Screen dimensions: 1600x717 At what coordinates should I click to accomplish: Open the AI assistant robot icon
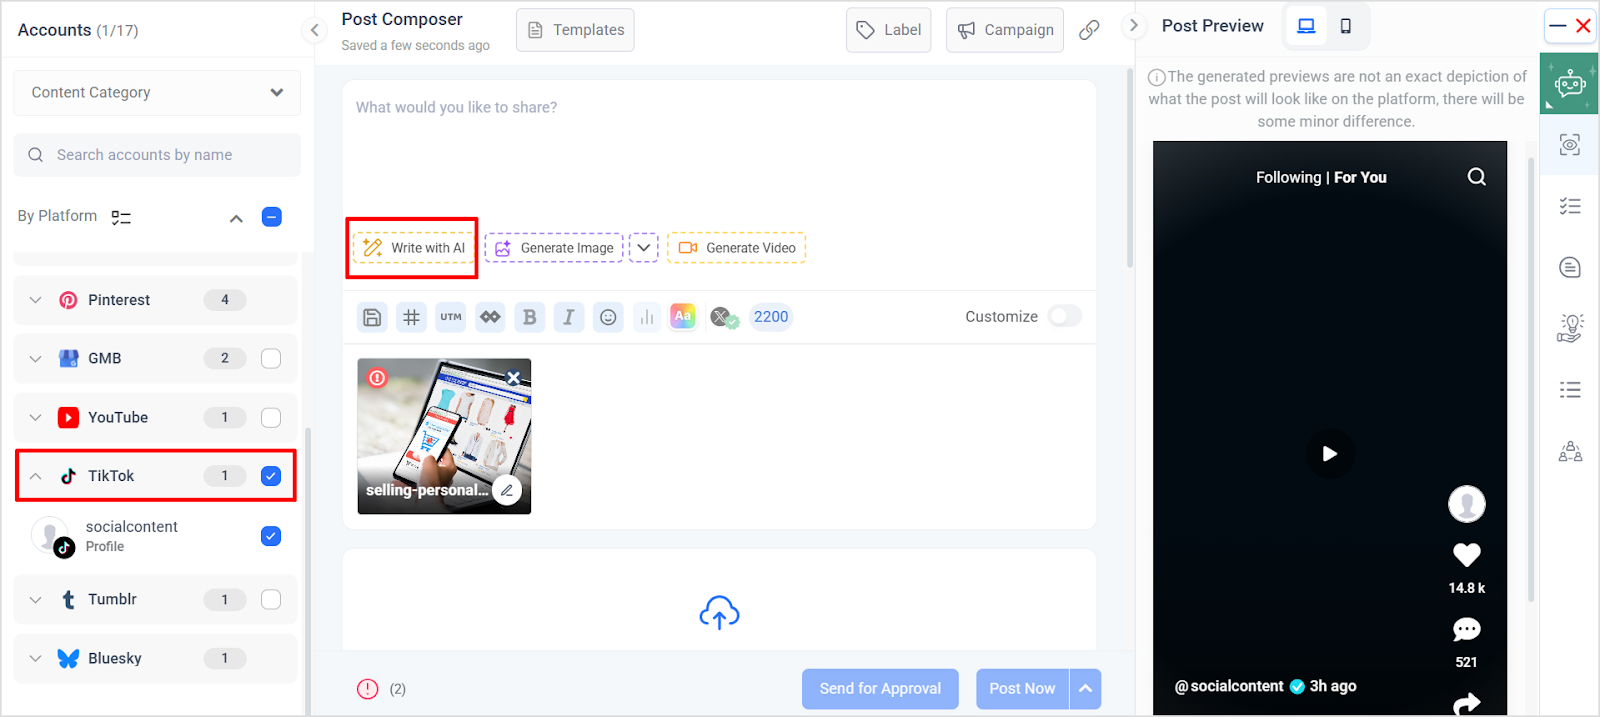pyautogui.click(x=1569, y=83)
